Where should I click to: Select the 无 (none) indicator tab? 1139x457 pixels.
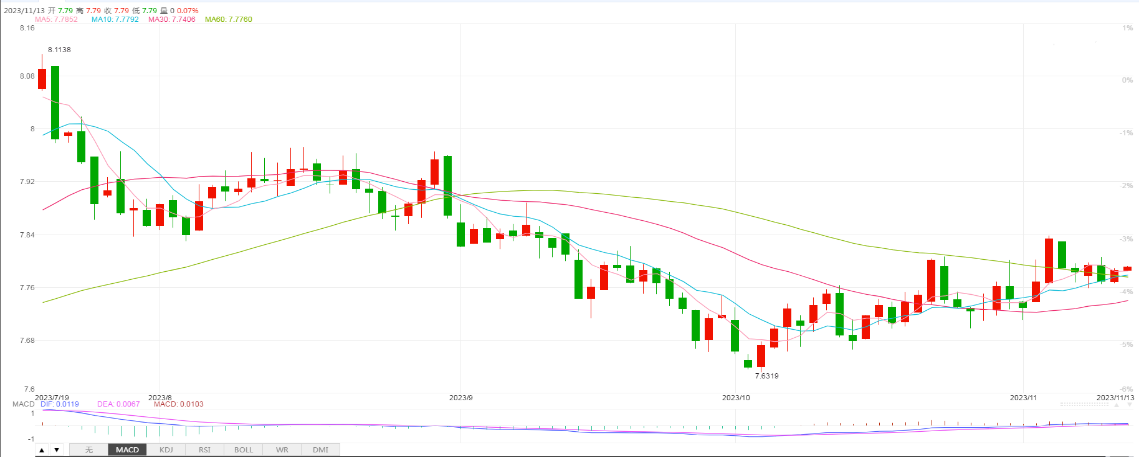89,451
